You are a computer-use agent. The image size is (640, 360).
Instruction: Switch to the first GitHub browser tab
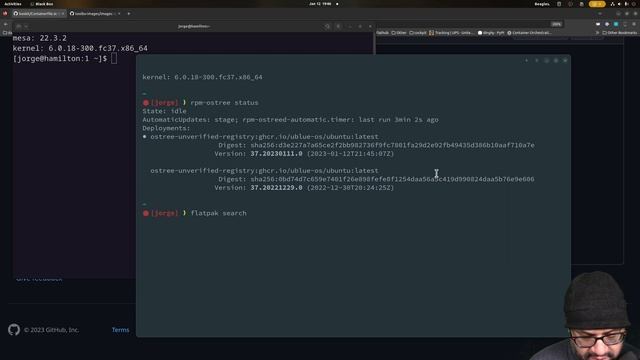[38, 13]
